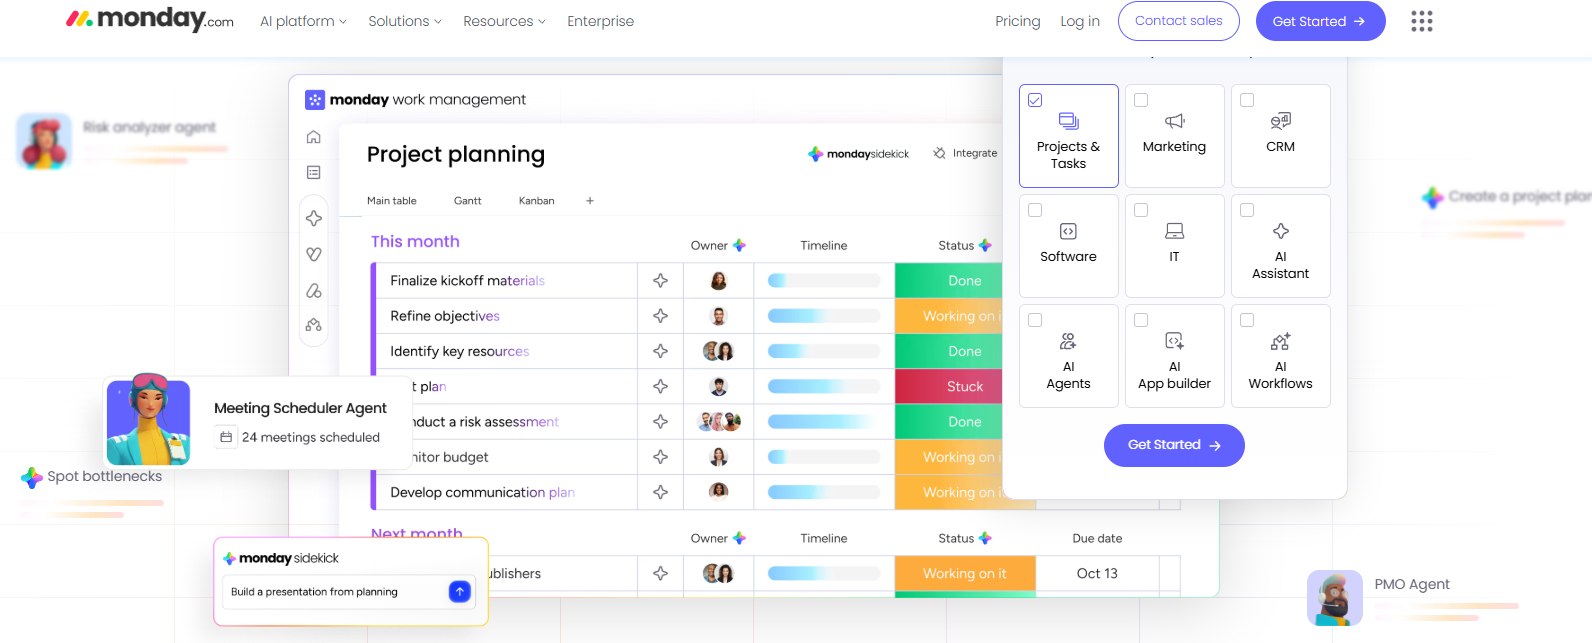
Task: Open mondaysidekick in Project planning header
Action: [x=859, y=154]
